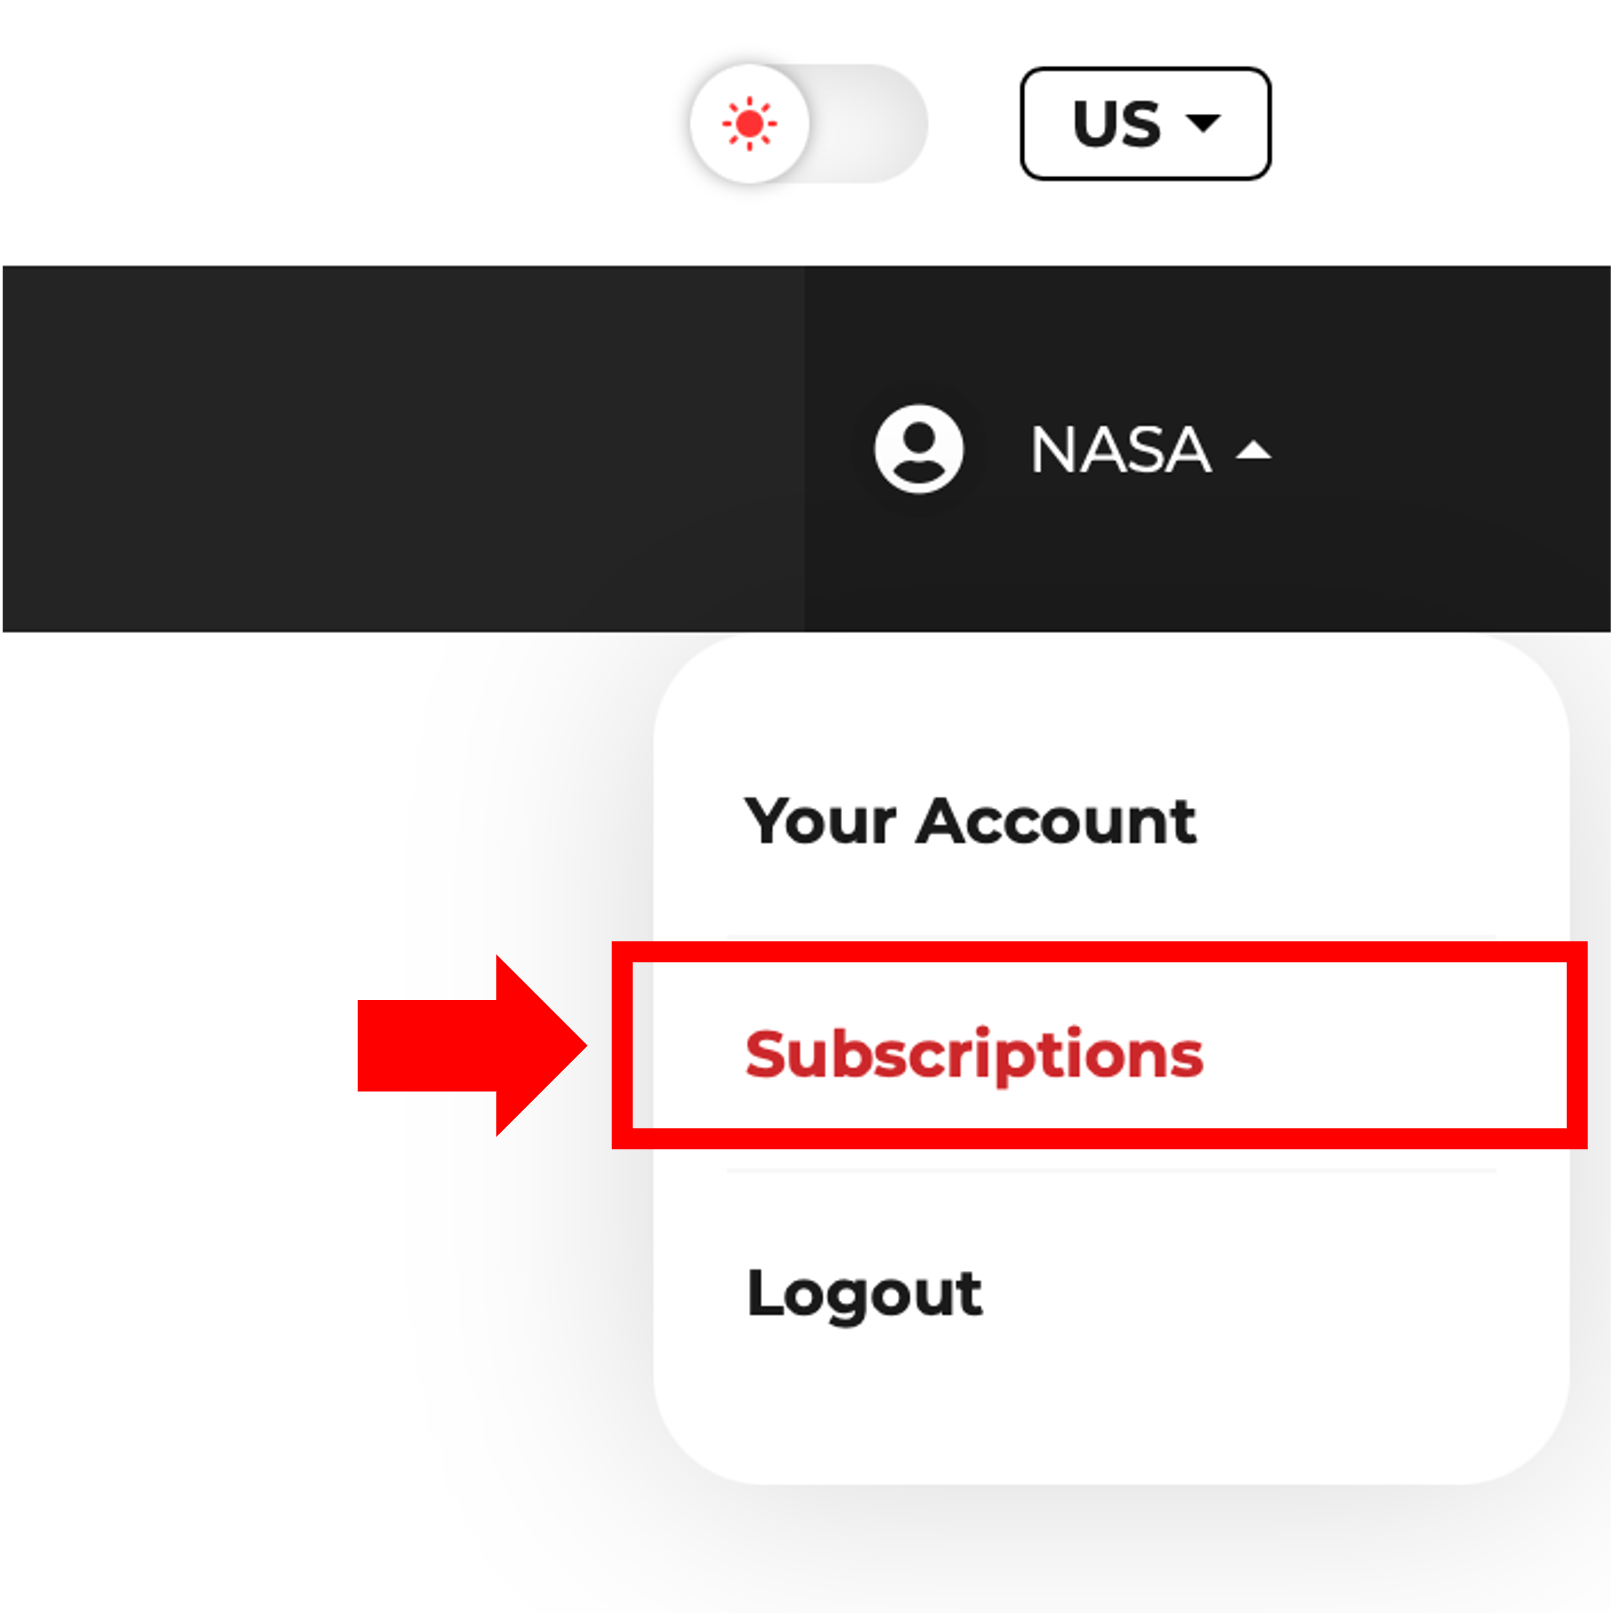The width and height of the screenshot is (1613, 1613).
Task: Click blank space below Logout in the panel
Action: click(1100, 1410)
